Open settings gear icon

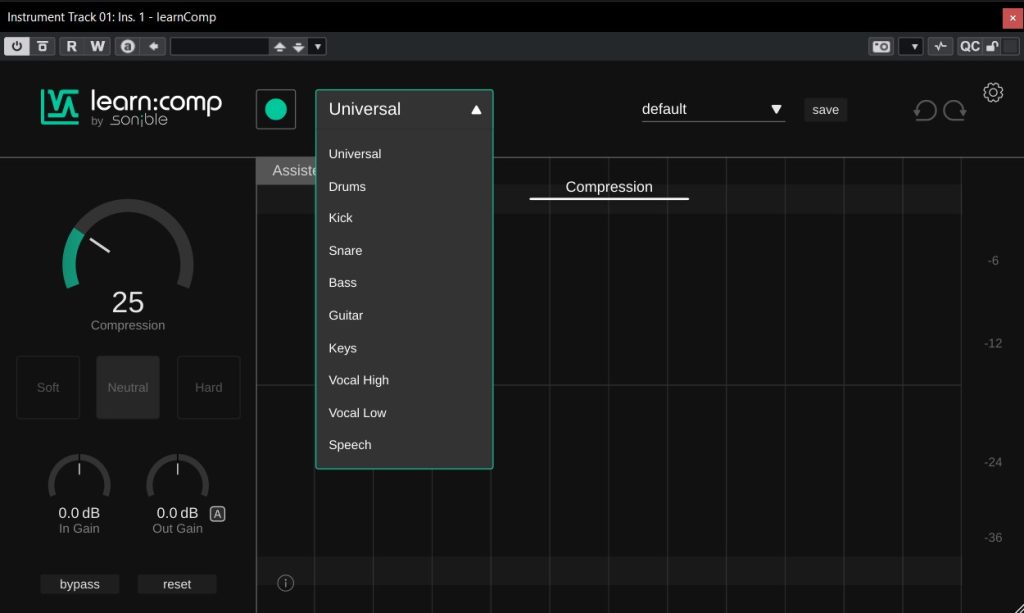click(x=993, y=93)
